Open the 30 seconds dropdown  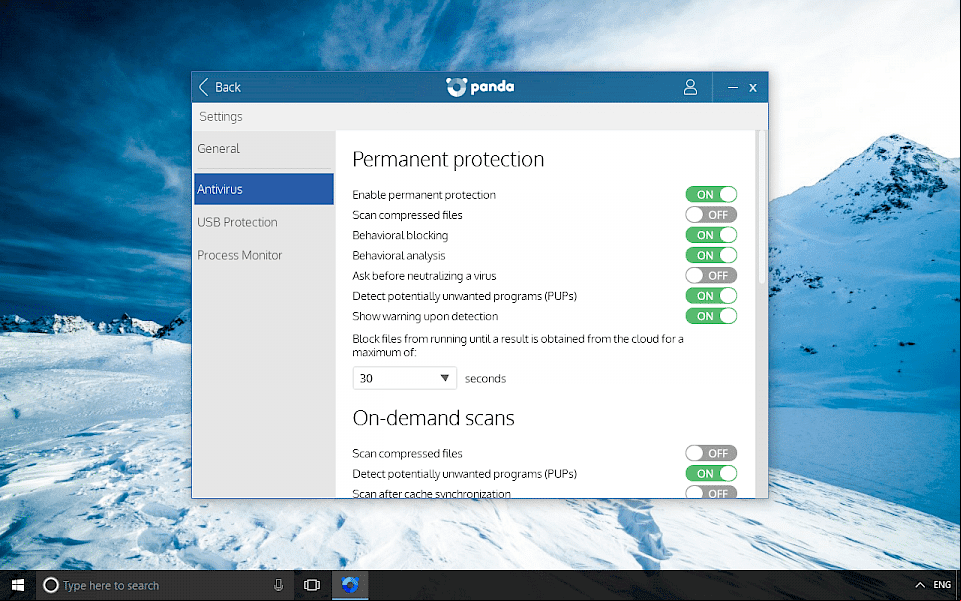tap(405, 378)
